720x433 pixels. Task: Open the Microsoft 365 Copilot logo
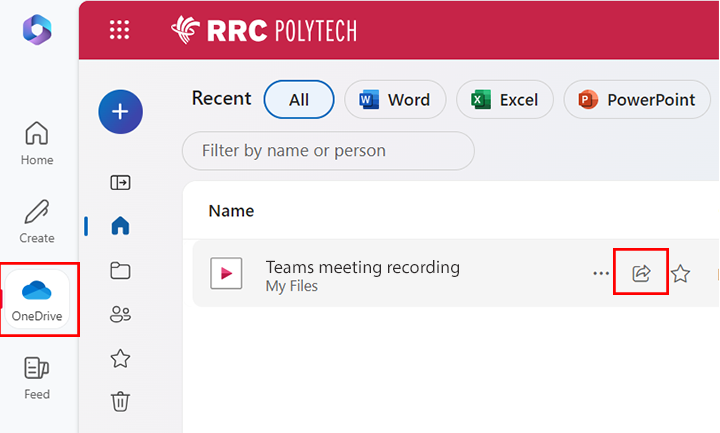(38, 30)
